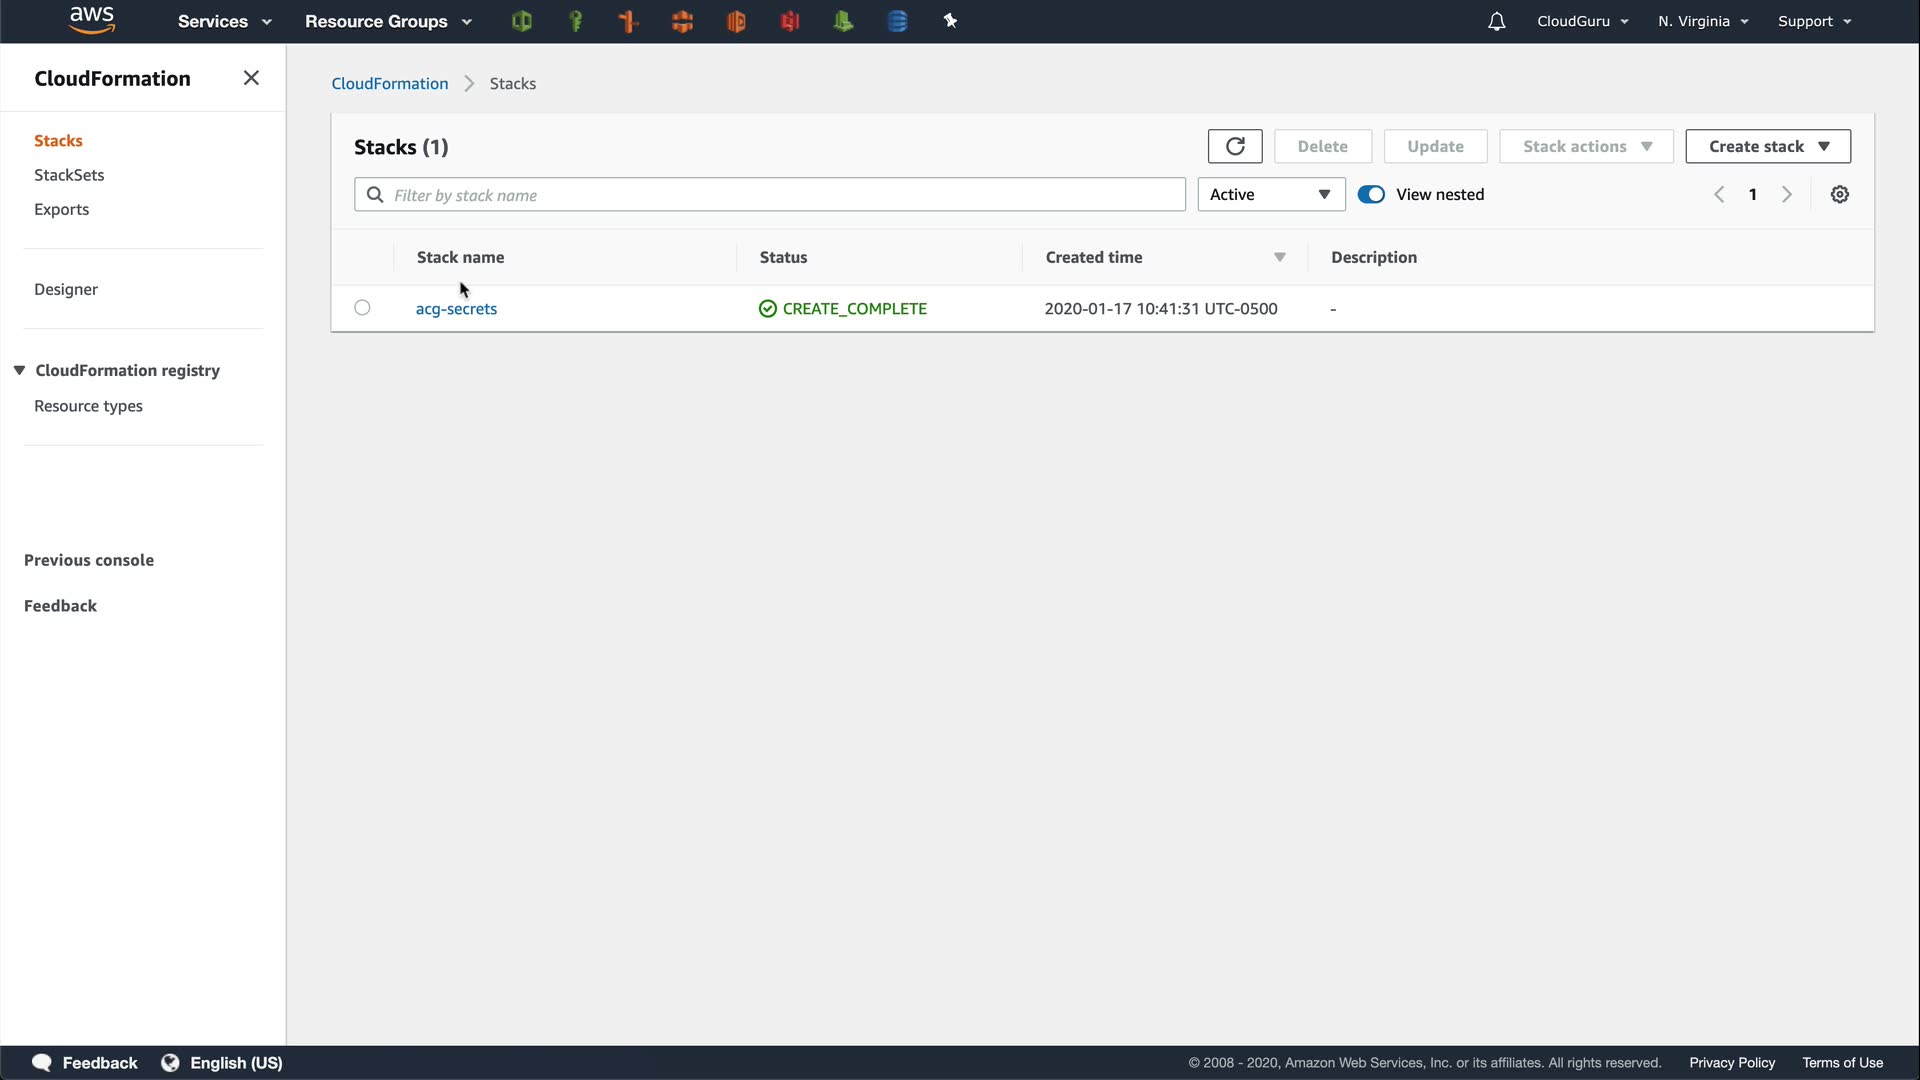
Task: Collapse the CloudFormation registry section
Action: [19, 370]
